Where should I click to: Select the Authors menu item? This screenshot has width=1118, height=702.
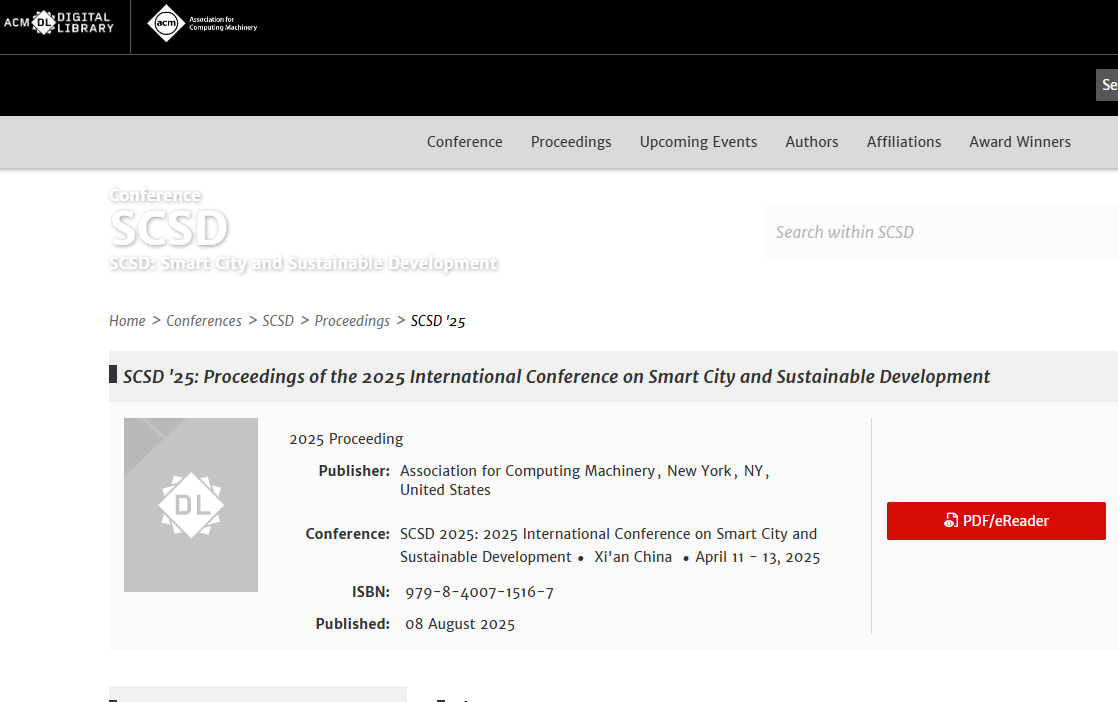tap(811, 142)
